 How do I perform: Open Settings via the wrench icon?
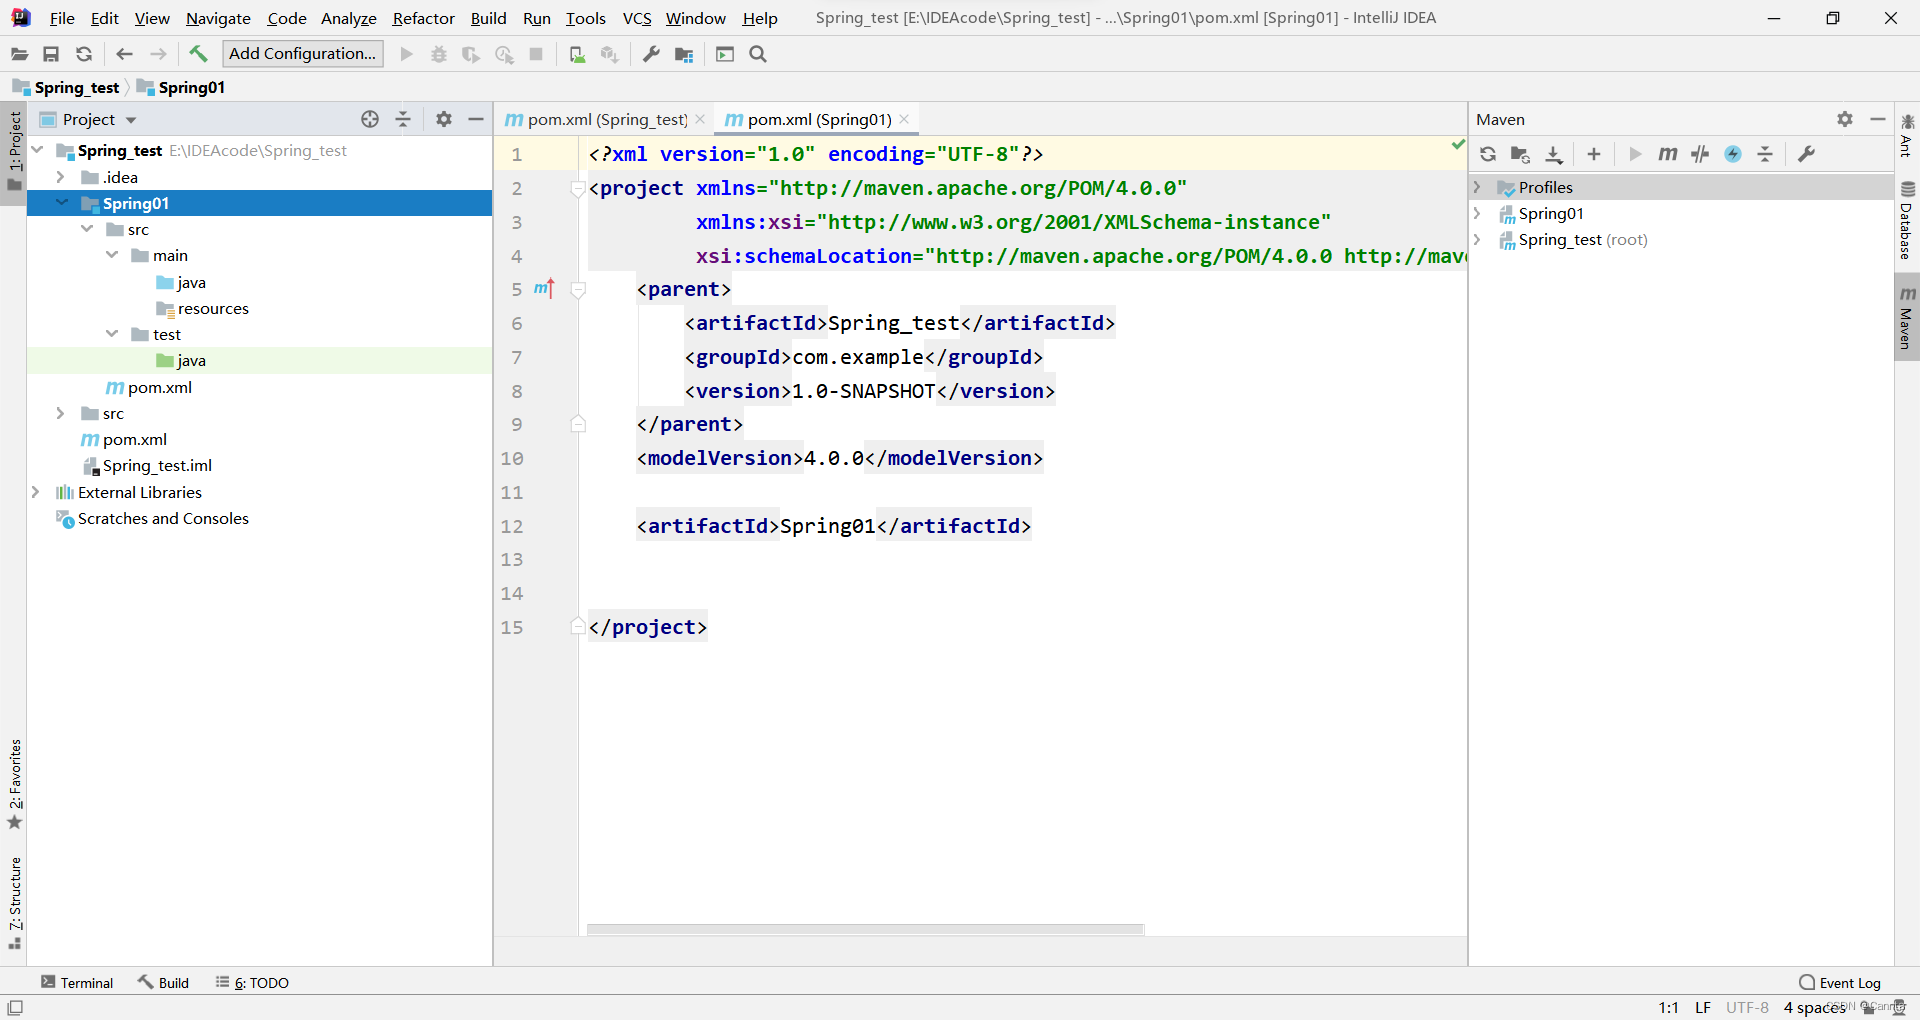coord(651,54)
